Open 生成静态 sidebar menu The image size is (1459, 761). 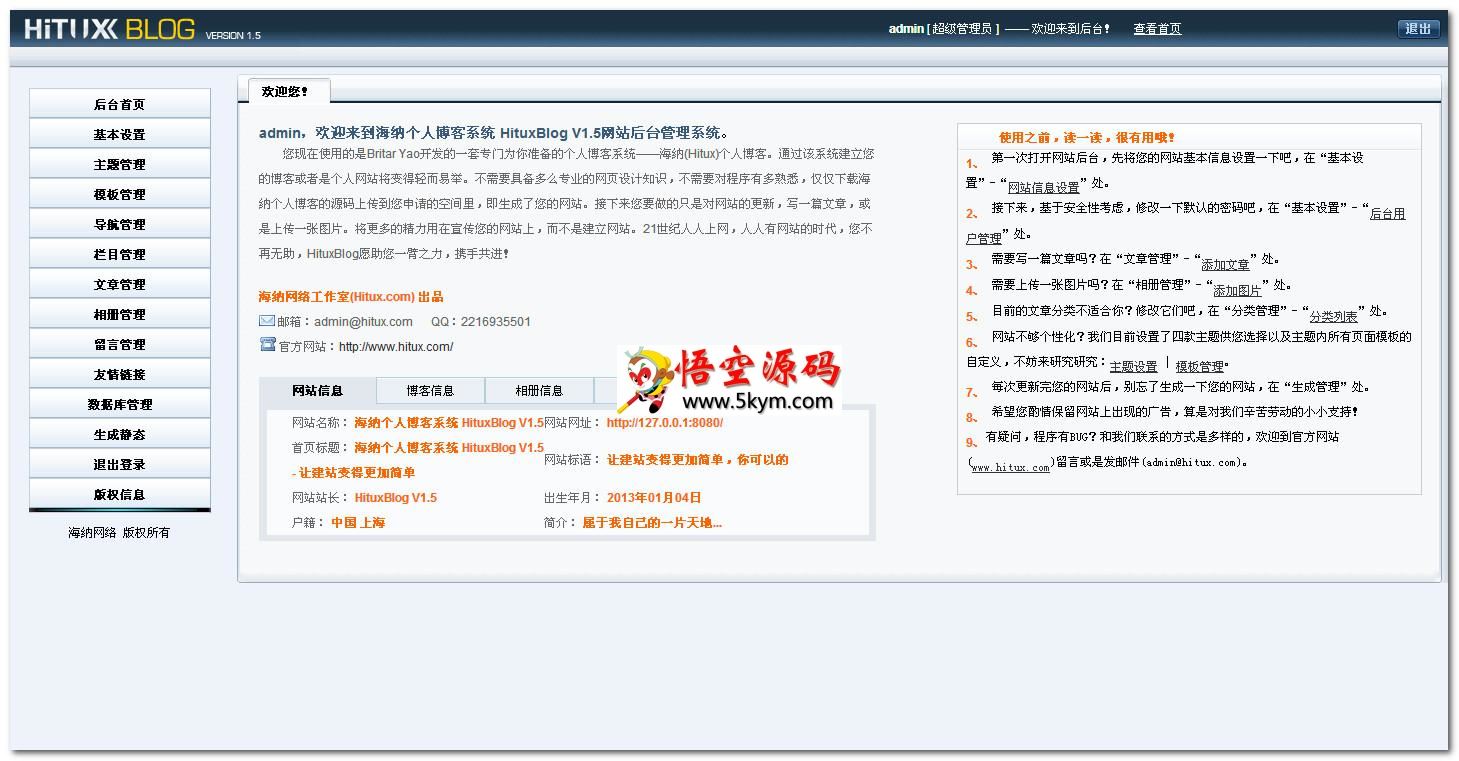120,434
